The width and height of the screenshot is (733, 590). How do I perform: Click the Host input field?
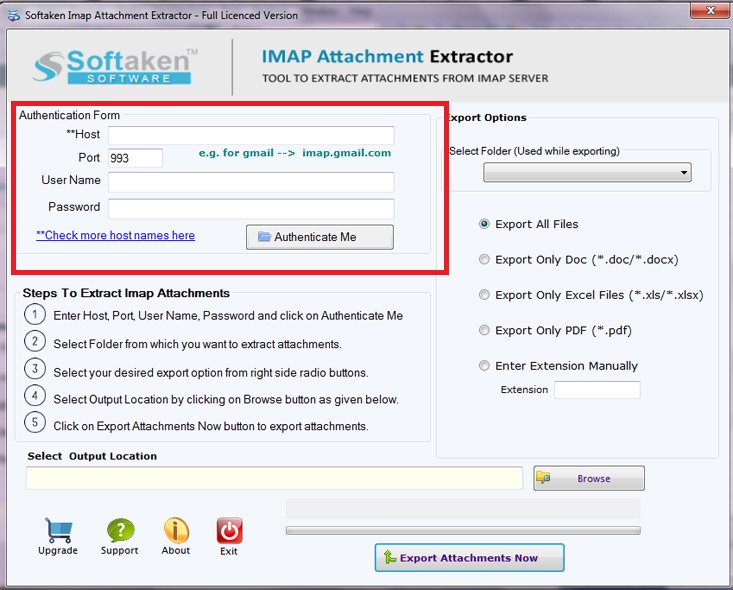[252, 136]
